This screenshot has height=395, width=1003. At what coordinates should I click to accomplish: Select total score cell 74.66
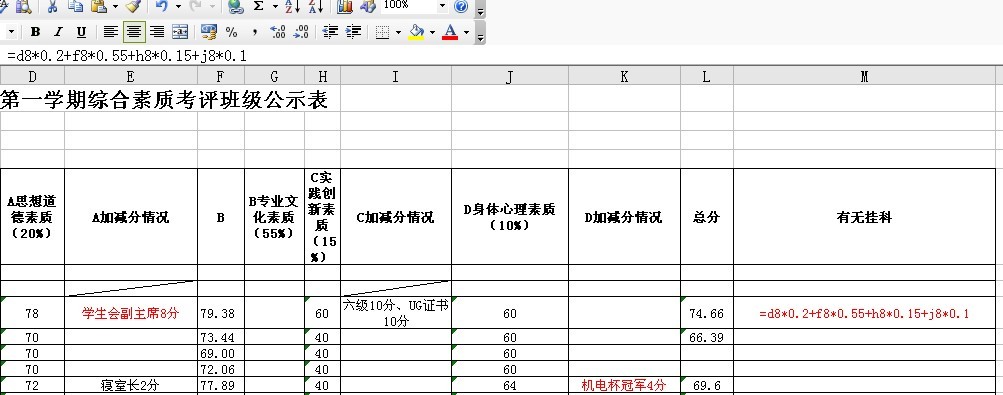click(x=707, y=313)
